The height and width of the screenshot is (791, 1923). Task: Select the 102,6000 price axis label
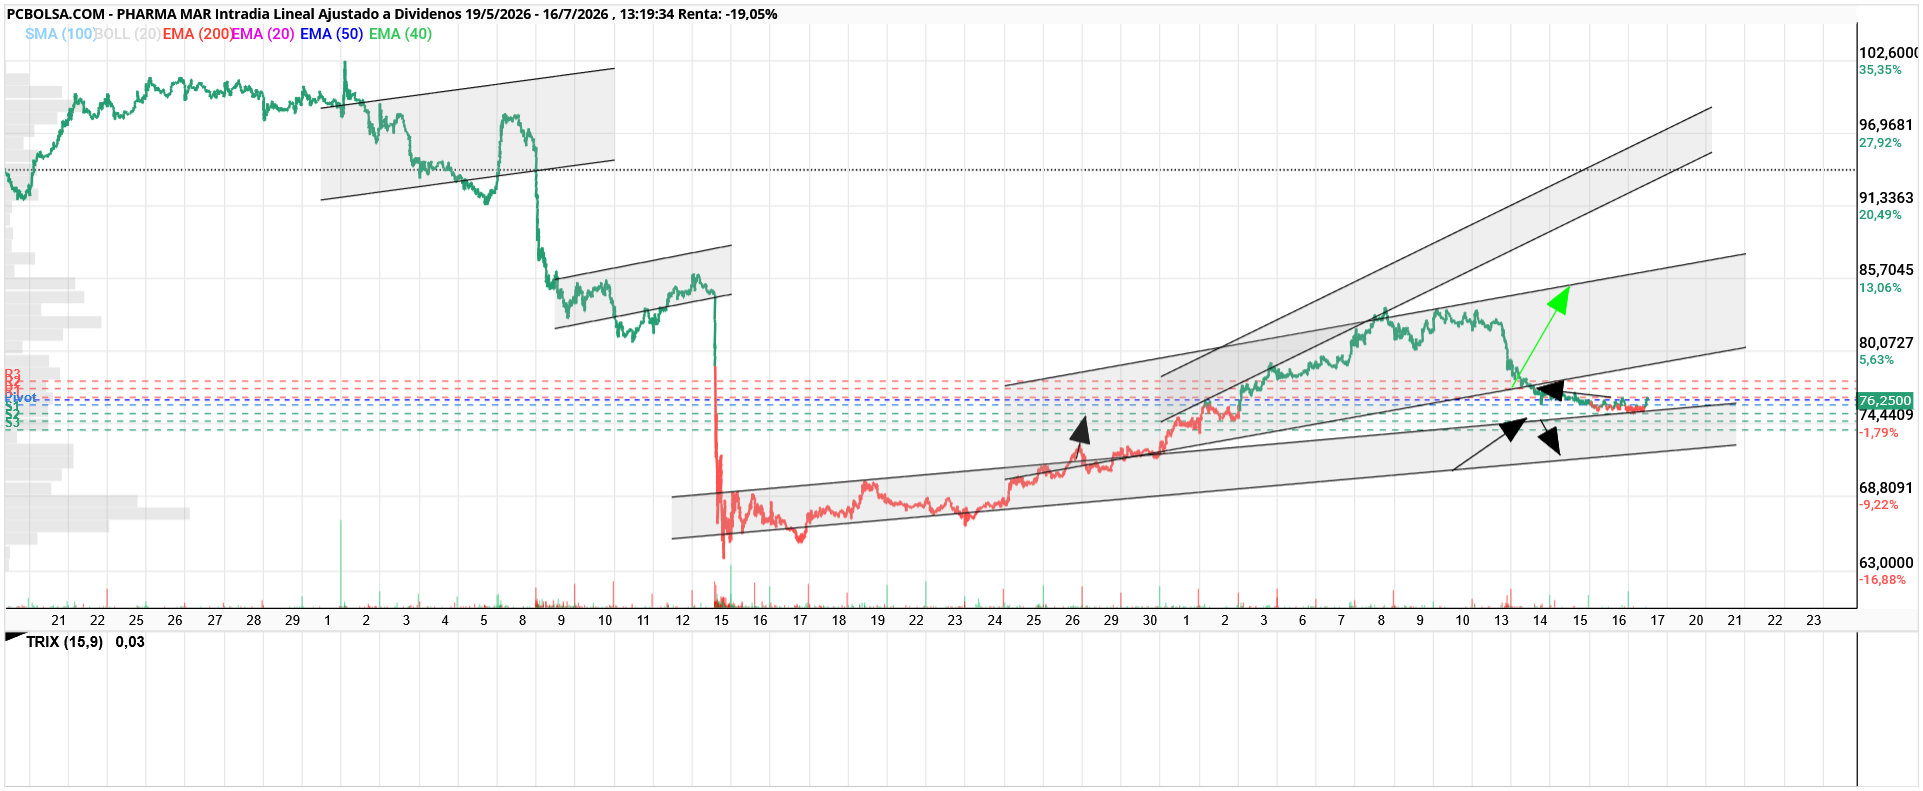[x=1887, y=53]
